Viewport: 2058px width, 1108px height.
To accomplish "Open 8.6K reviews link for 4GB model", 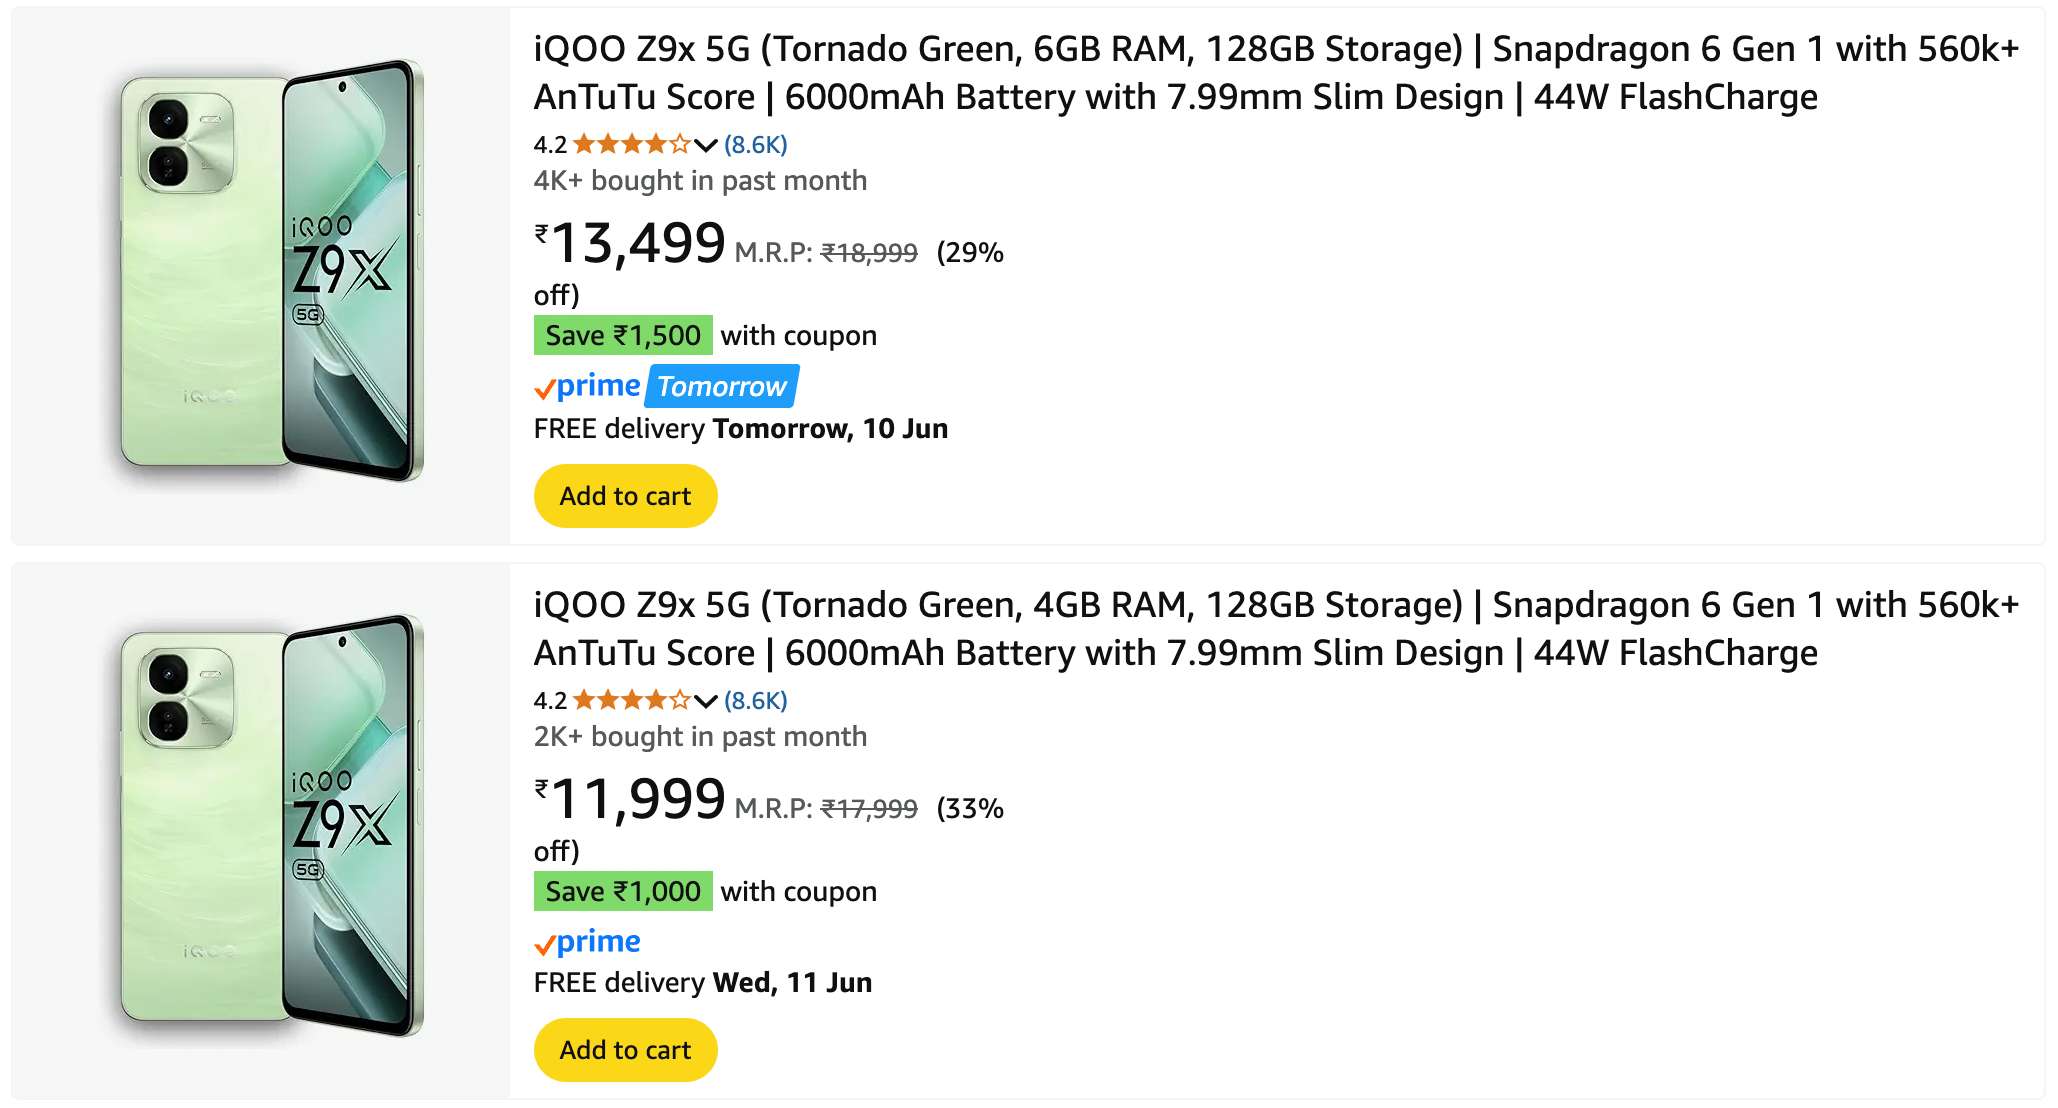I will [756, 701].
